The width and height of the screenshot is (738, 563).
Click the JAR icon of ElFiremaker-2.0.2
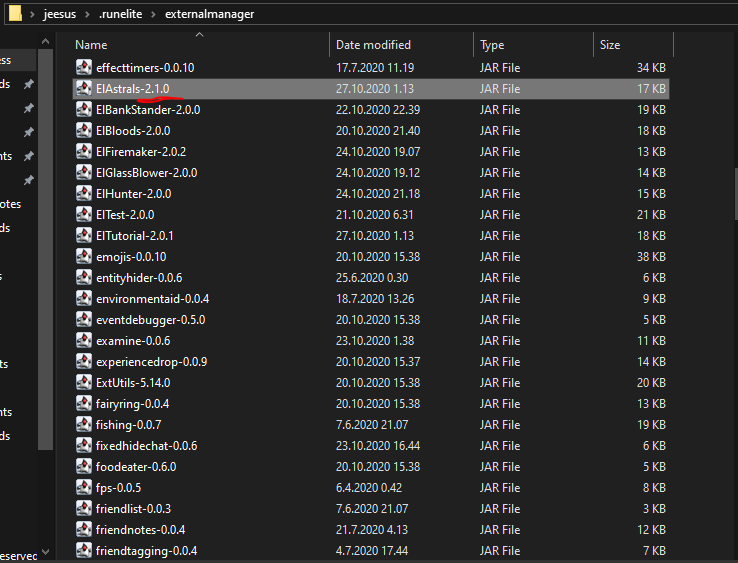pyautogui.click(x=84, y=152)
